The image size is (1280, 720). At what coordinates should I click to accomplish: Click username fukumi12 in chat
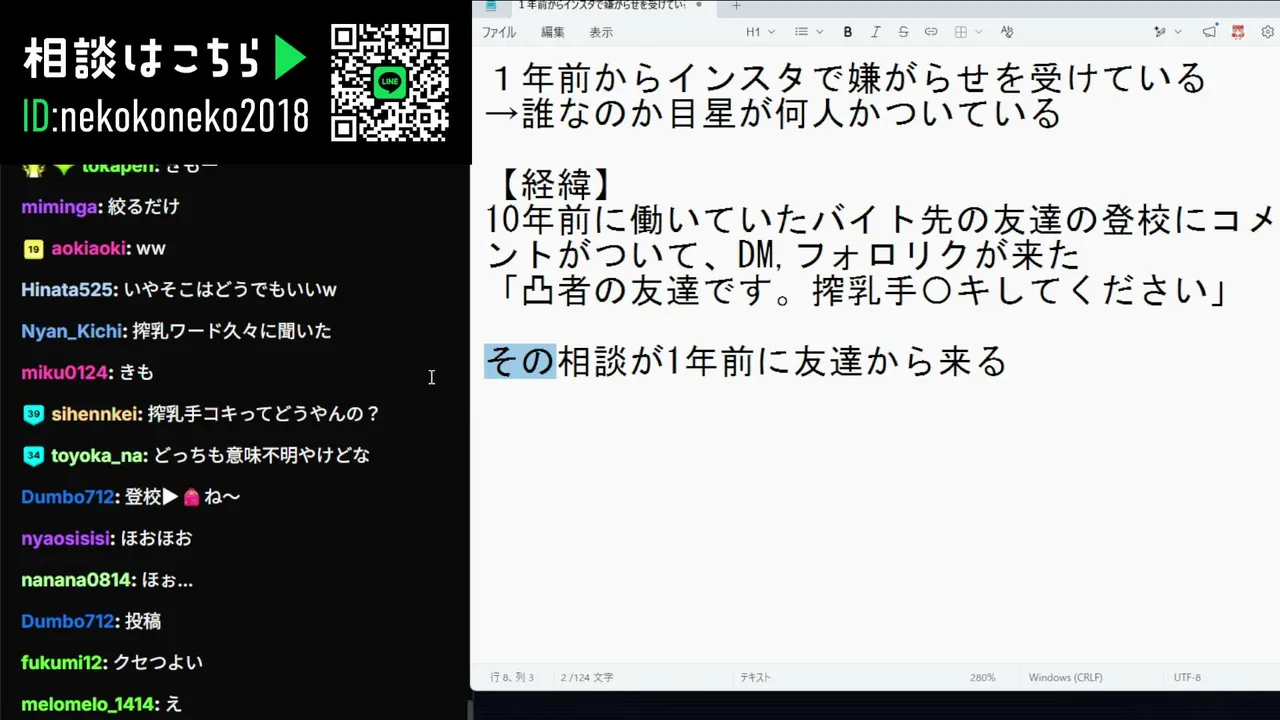[x=61, y=662]
